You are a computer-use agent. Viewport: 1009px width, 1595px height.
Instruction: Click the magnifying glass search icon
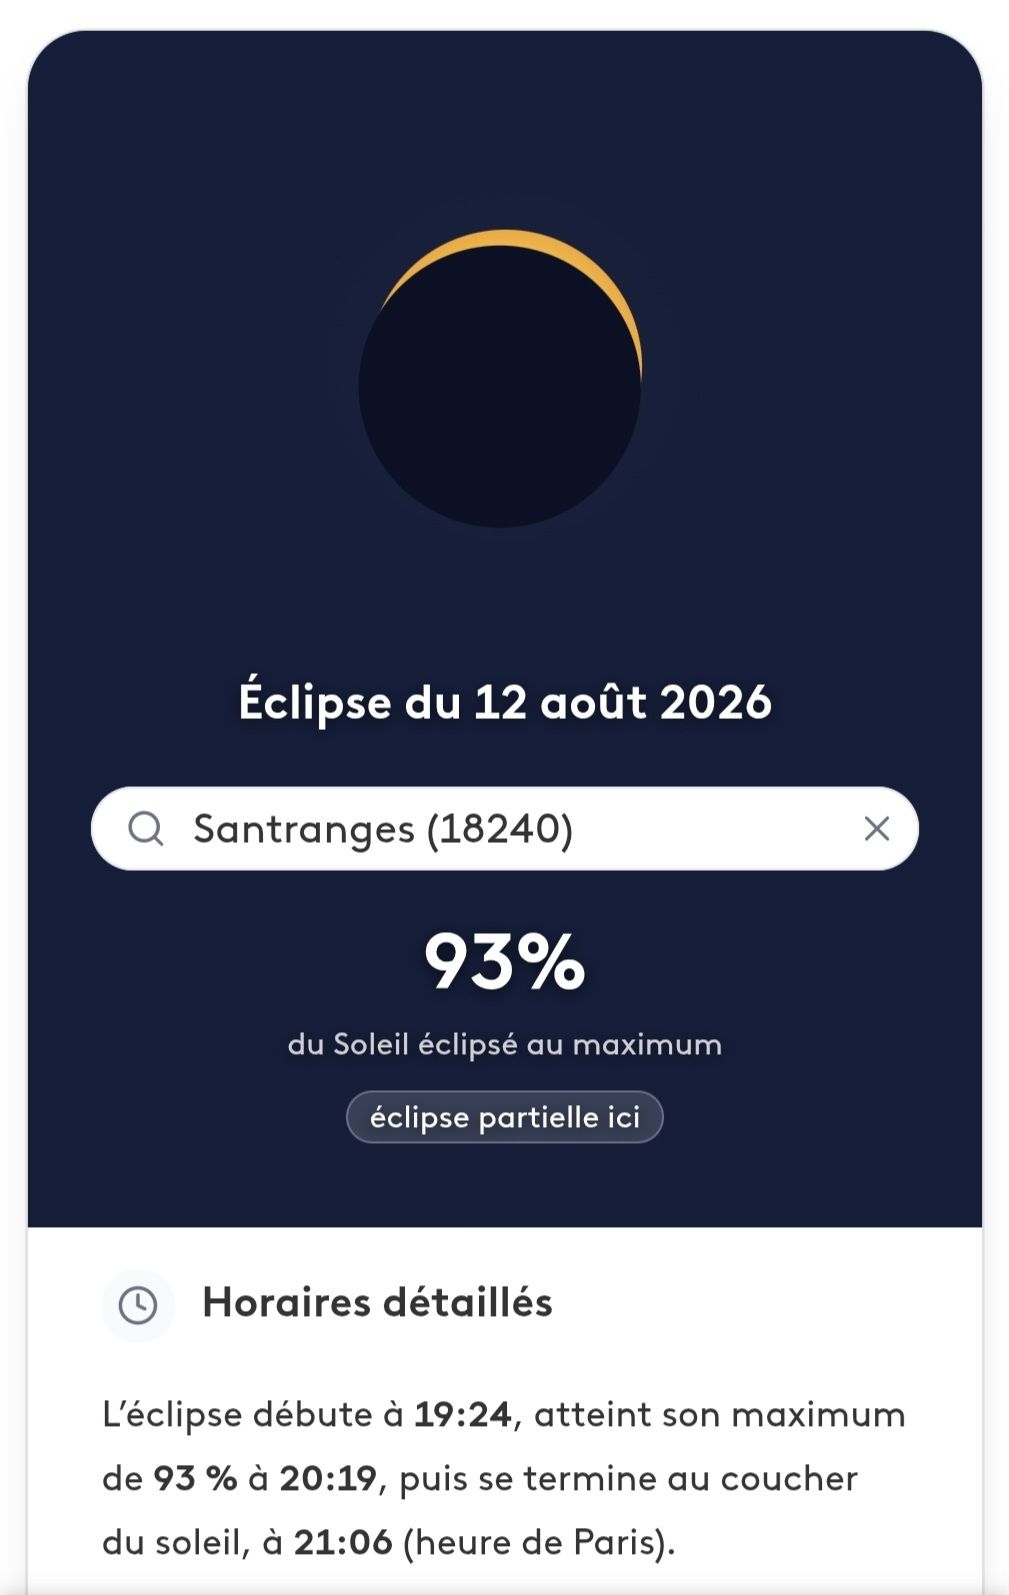click(x=146, y=829)
